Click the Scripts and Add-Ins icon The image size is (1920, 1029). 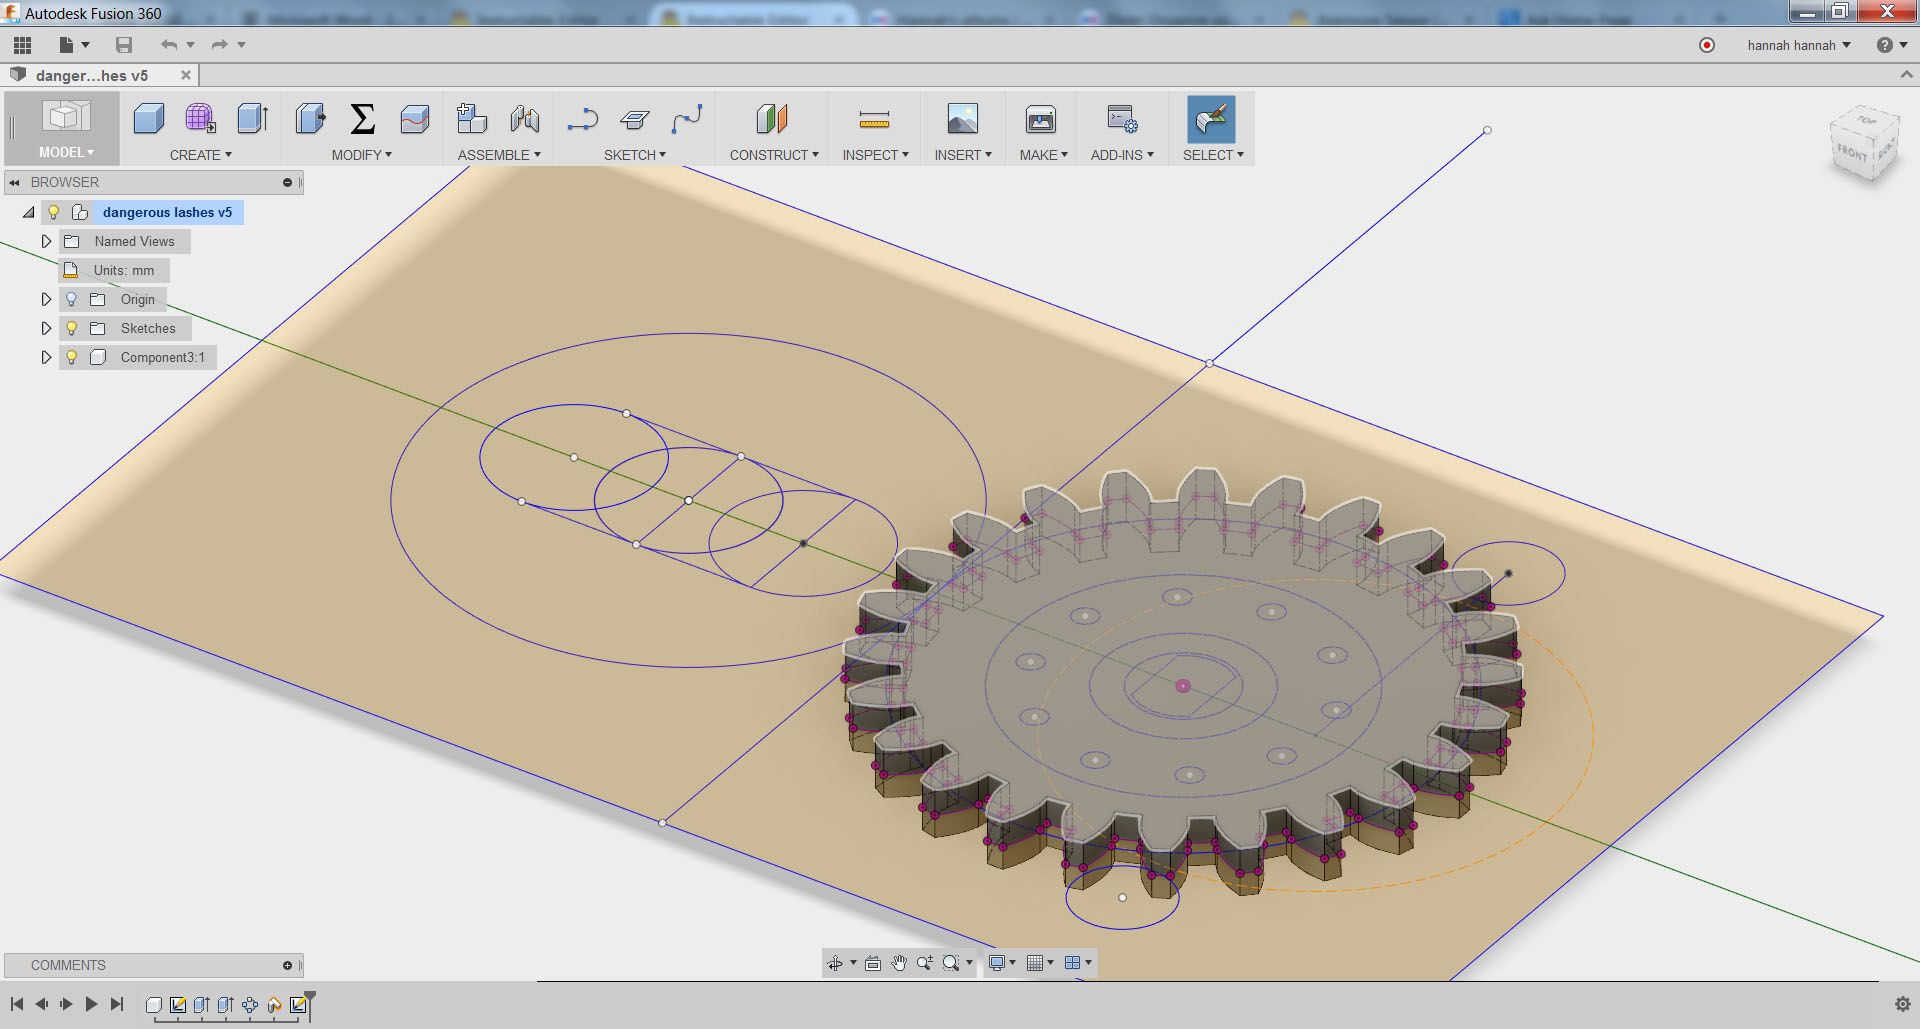(1121, 120)
